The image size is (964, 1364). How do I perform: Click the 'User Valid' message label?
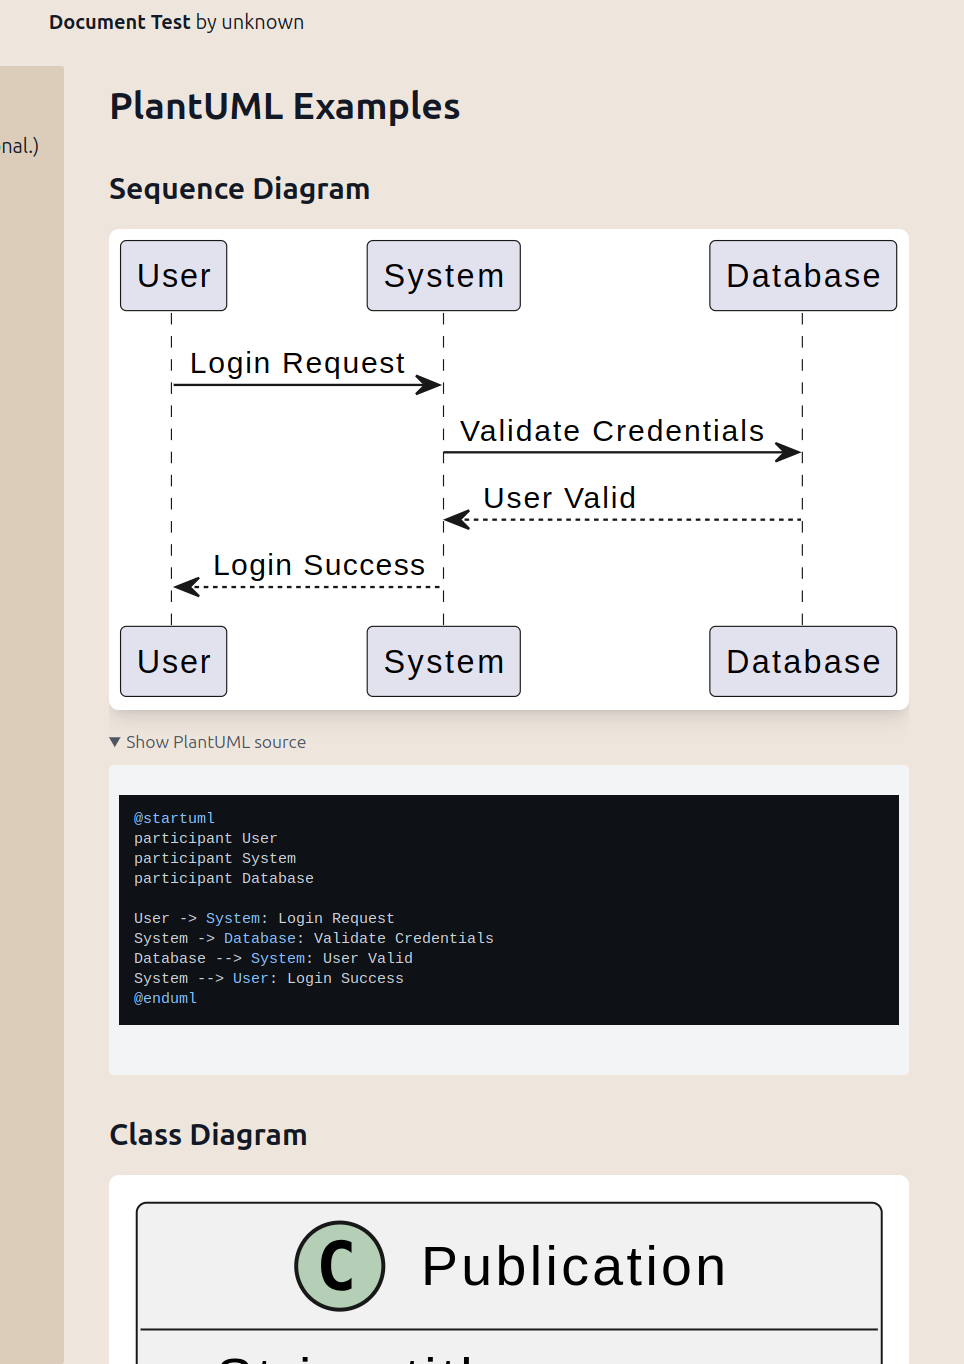point(560,498)
